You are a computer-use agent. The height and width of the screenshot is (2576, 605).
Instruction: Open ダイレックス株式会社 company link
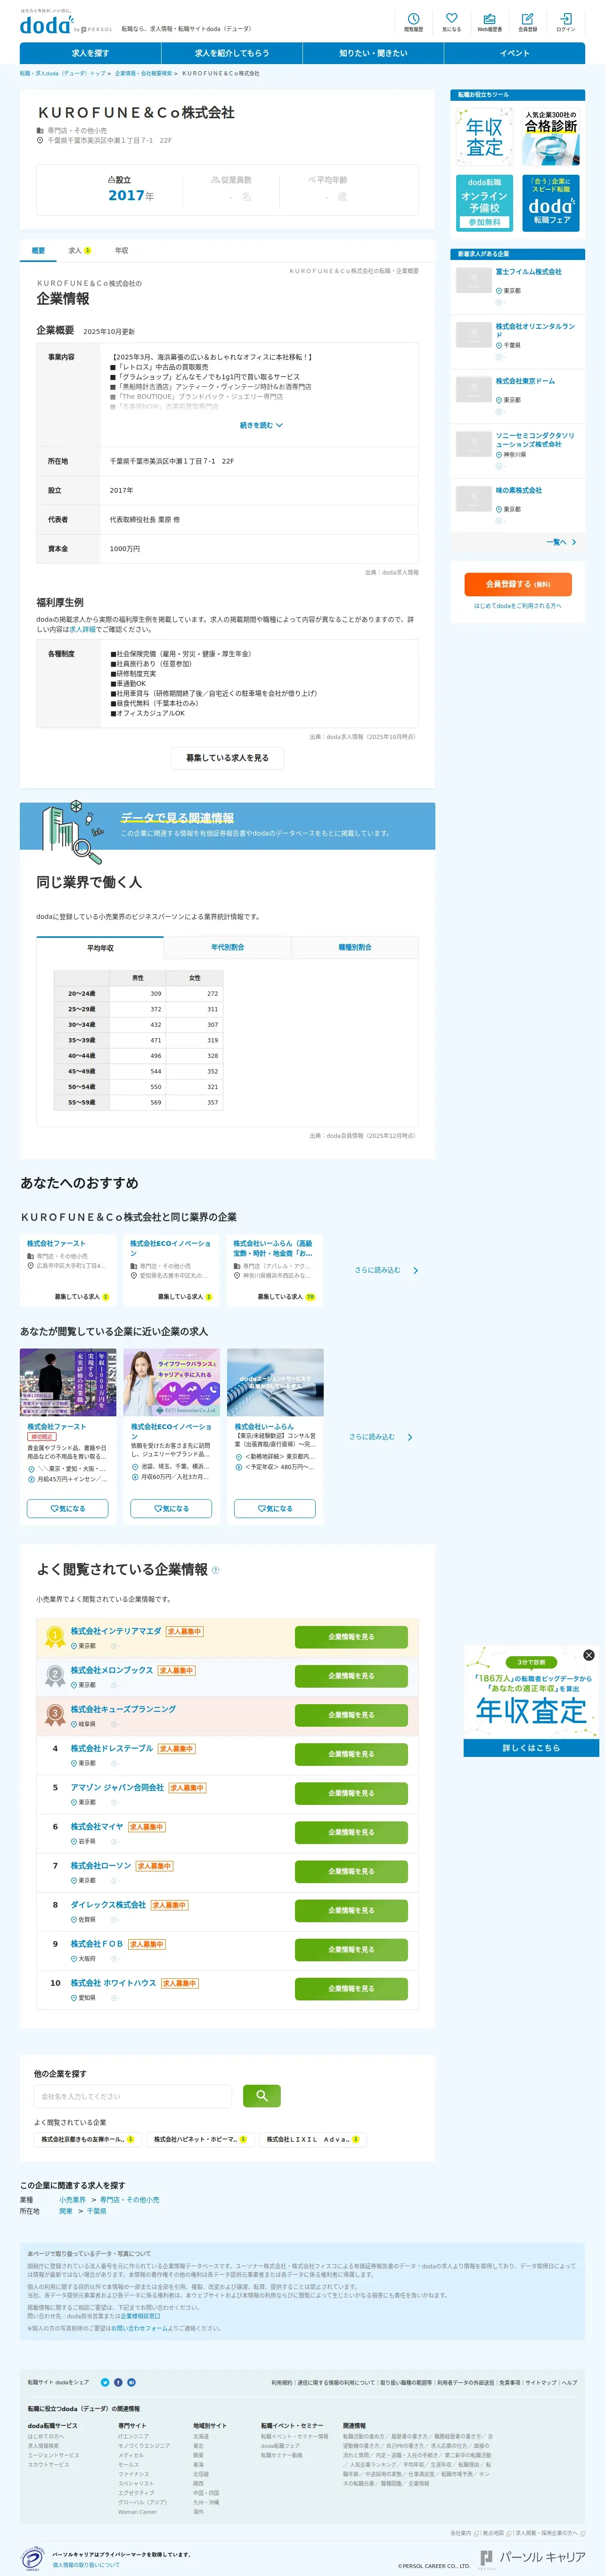point(108,1905)
